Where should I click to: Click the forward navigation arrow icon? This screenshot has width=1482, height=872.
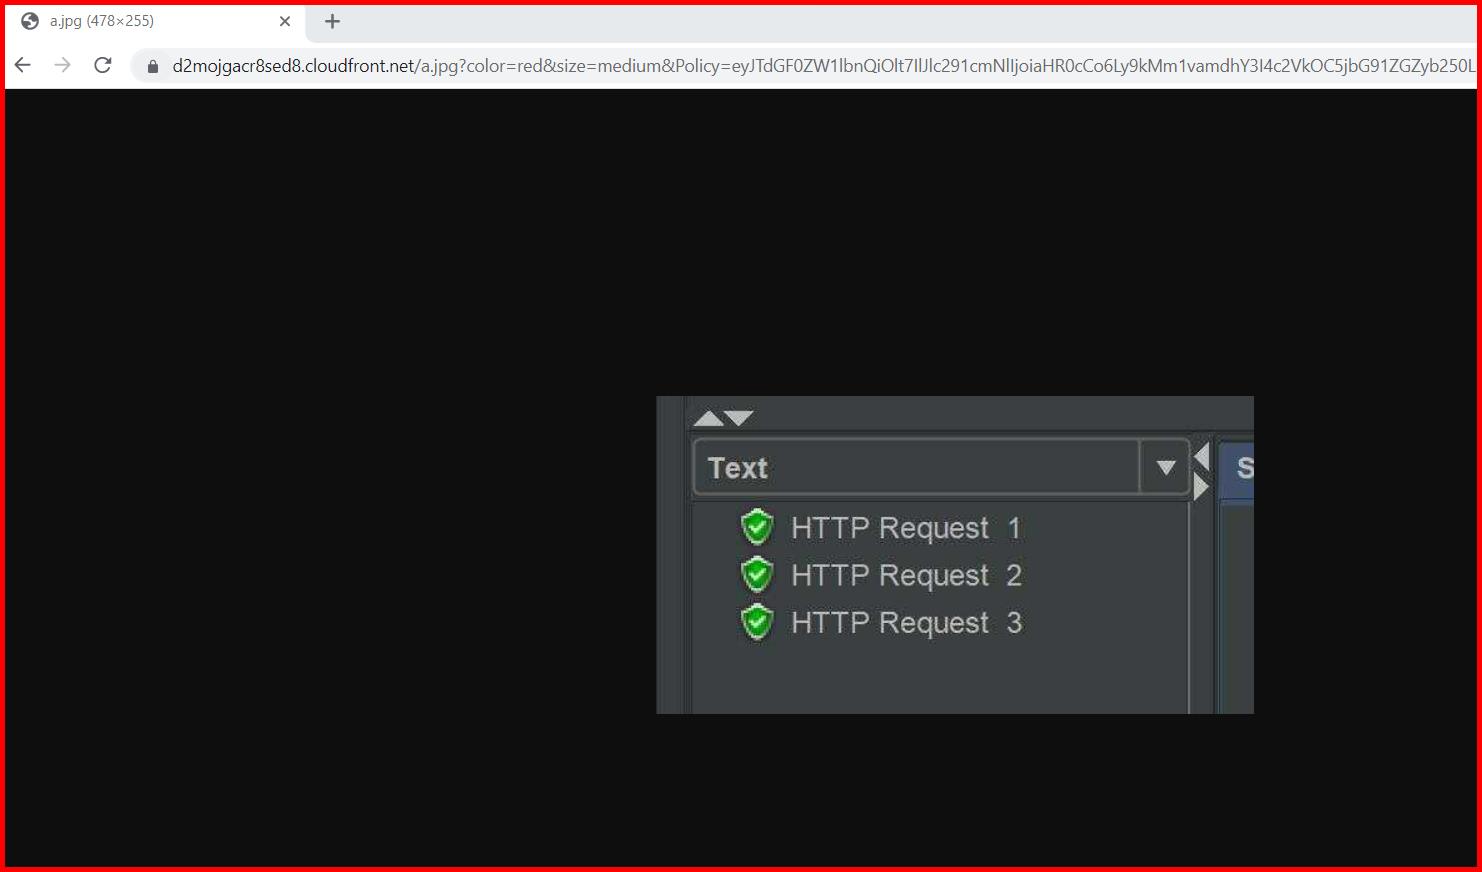point(62,64)
